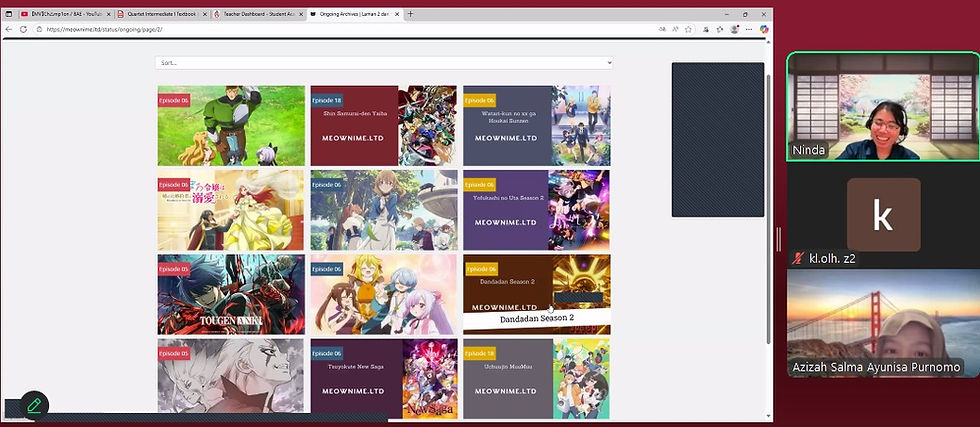Open the grey-haired character Episode 05 card
Image resolution: width=980 pixels, height=427 pixels.
point(231,377)
